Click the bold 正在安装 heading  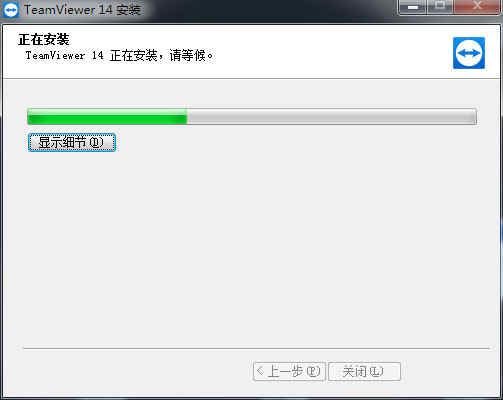coord(44,40)
